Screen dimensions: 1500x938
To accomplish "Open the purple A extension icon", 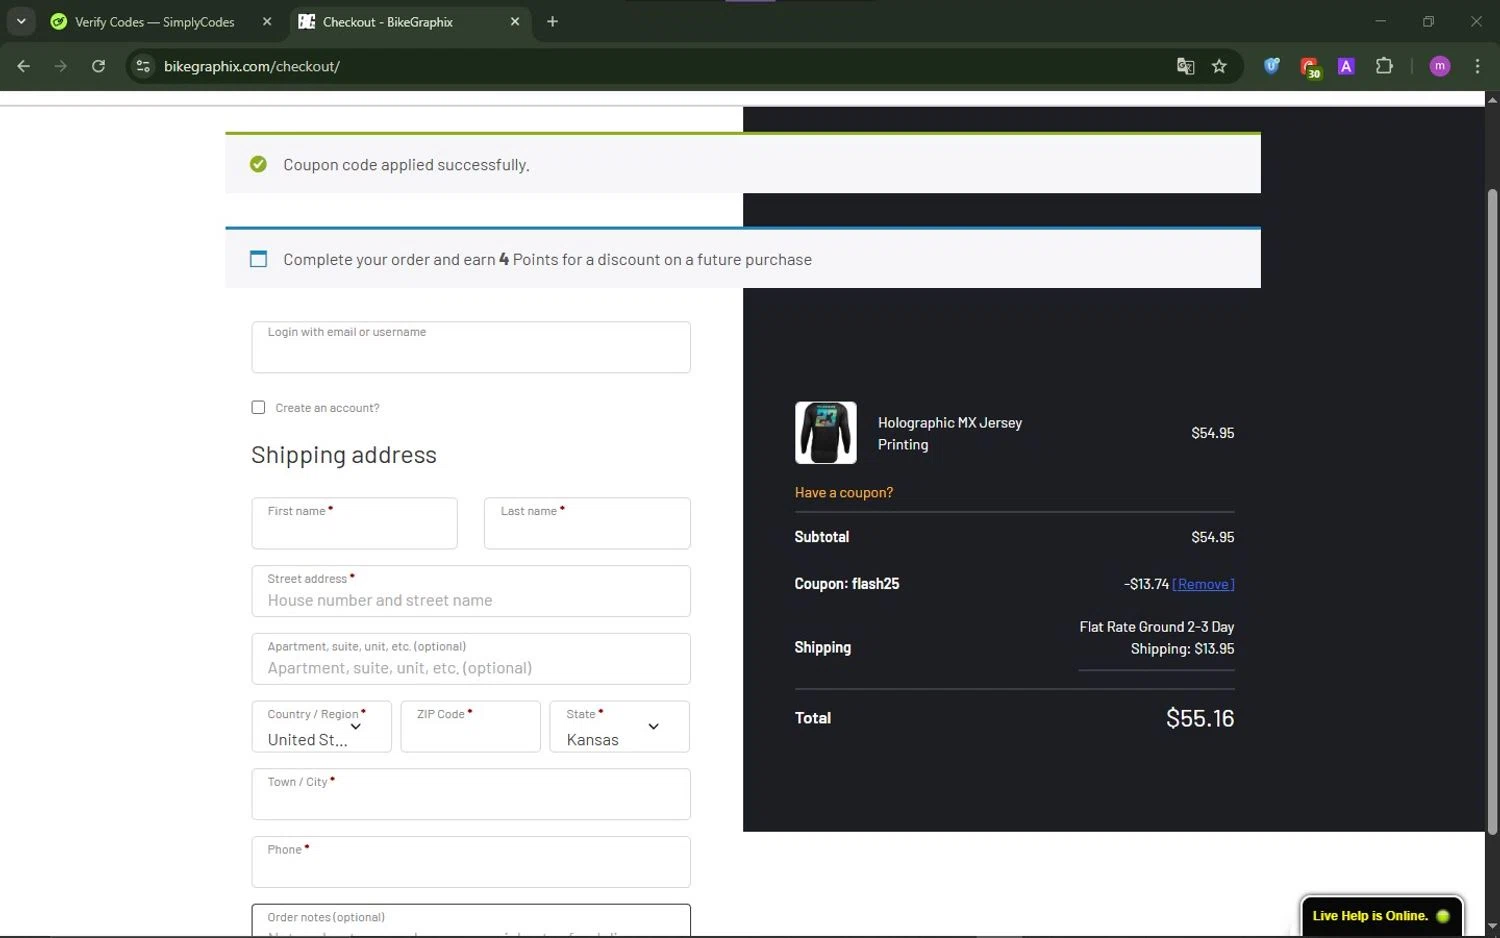I will (1346, 66).
